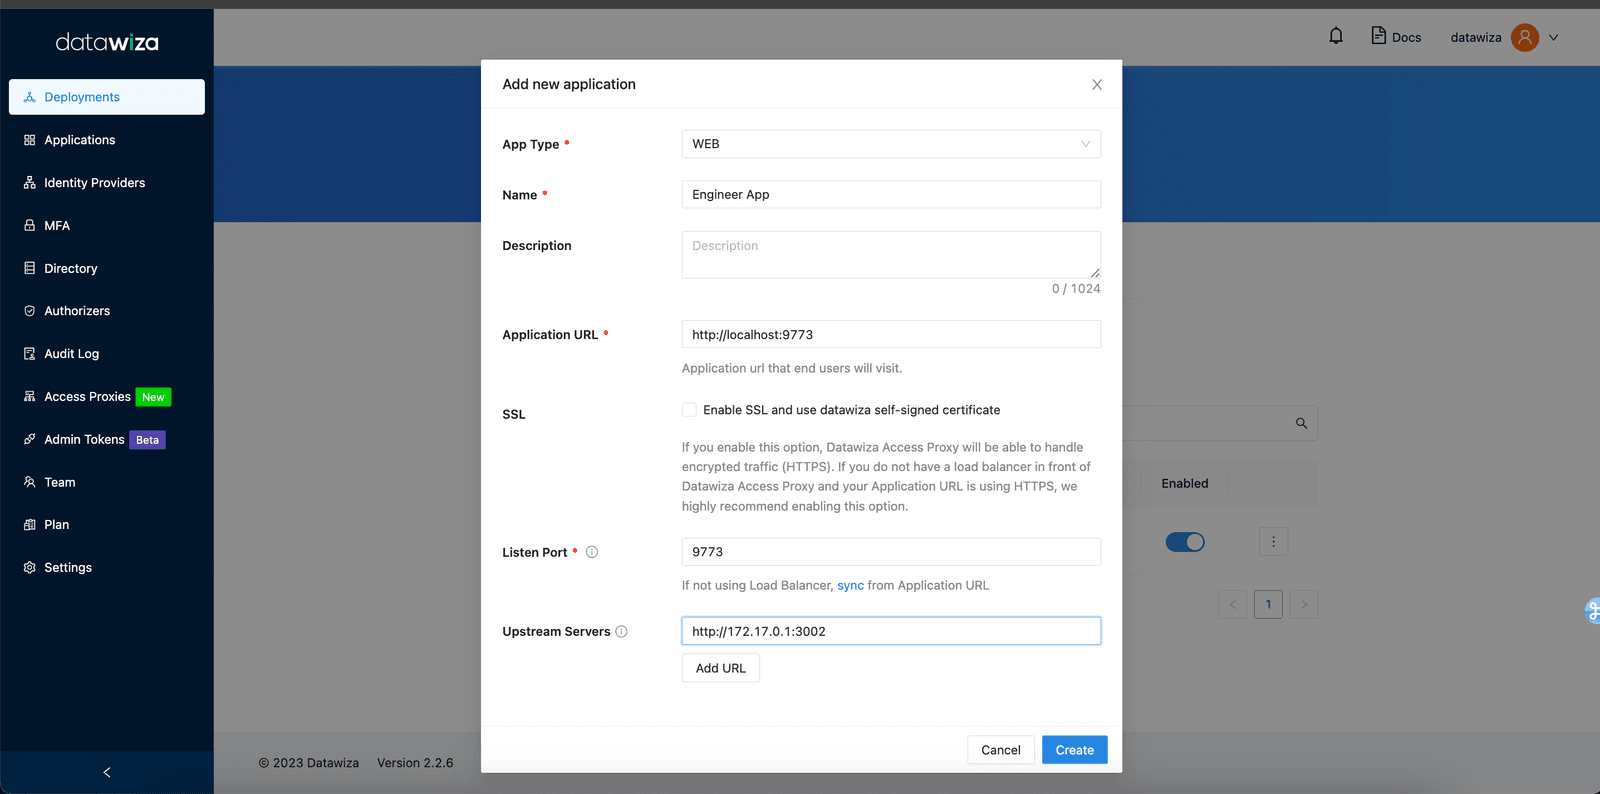Click the sync link
This screenshot has width=1600, height=794.
click(850, 585)
